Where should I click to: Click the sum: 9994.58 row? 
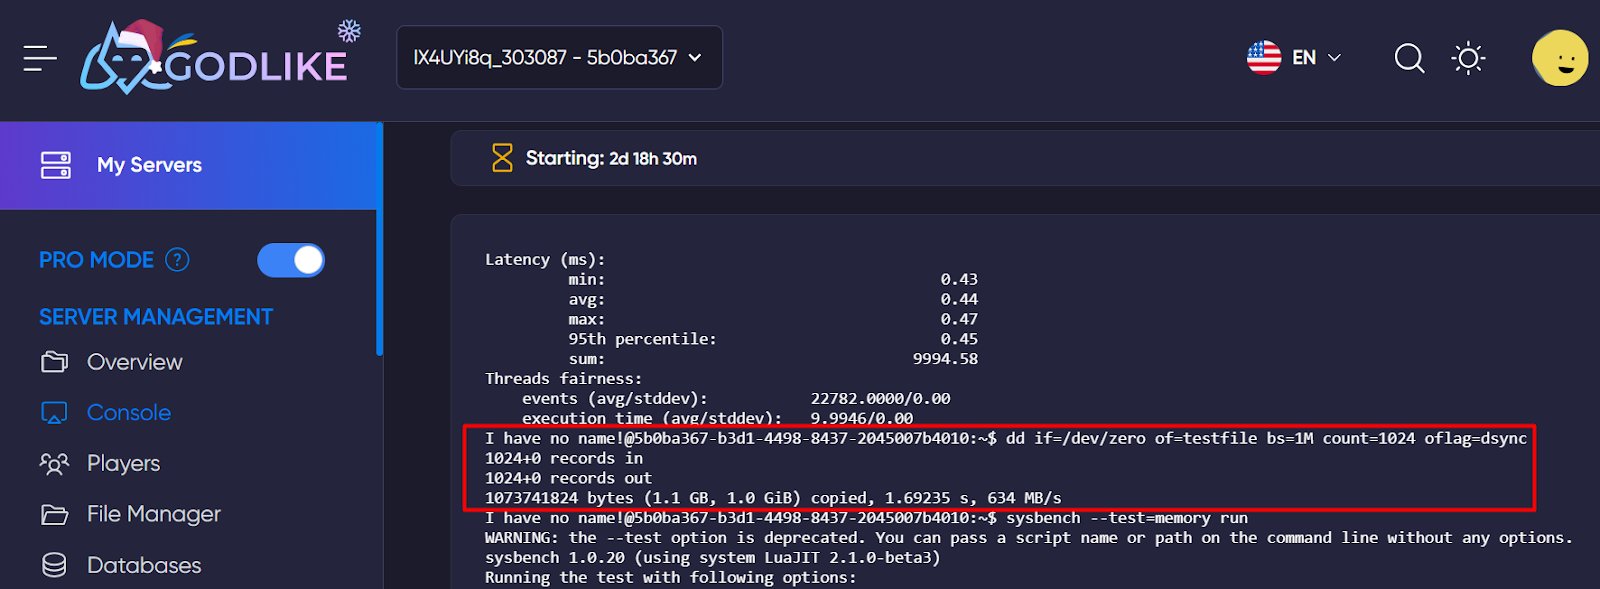(773, 359)
